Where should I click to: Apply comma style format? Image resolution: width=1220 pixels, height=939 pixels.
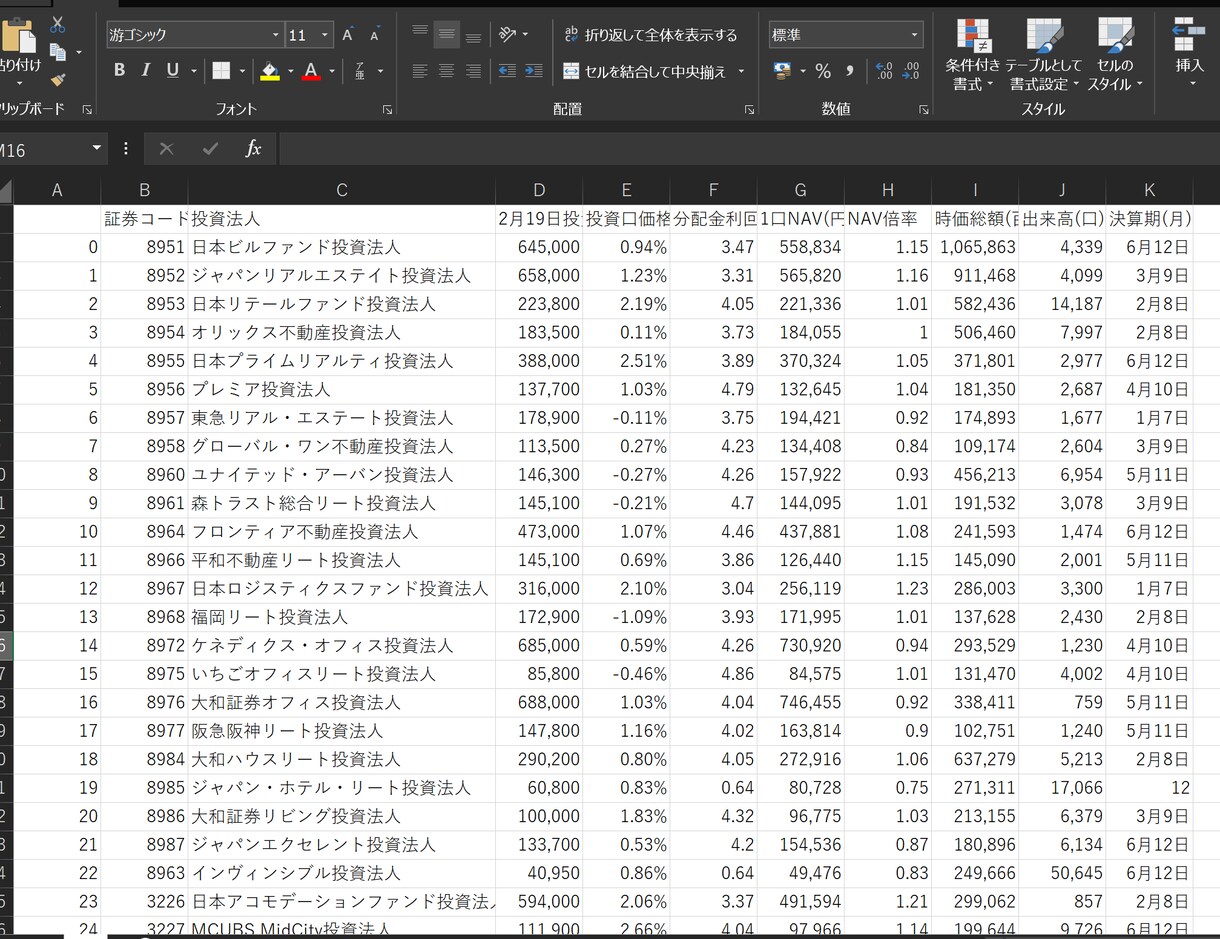pyautogui.click(x=850, y=71)
